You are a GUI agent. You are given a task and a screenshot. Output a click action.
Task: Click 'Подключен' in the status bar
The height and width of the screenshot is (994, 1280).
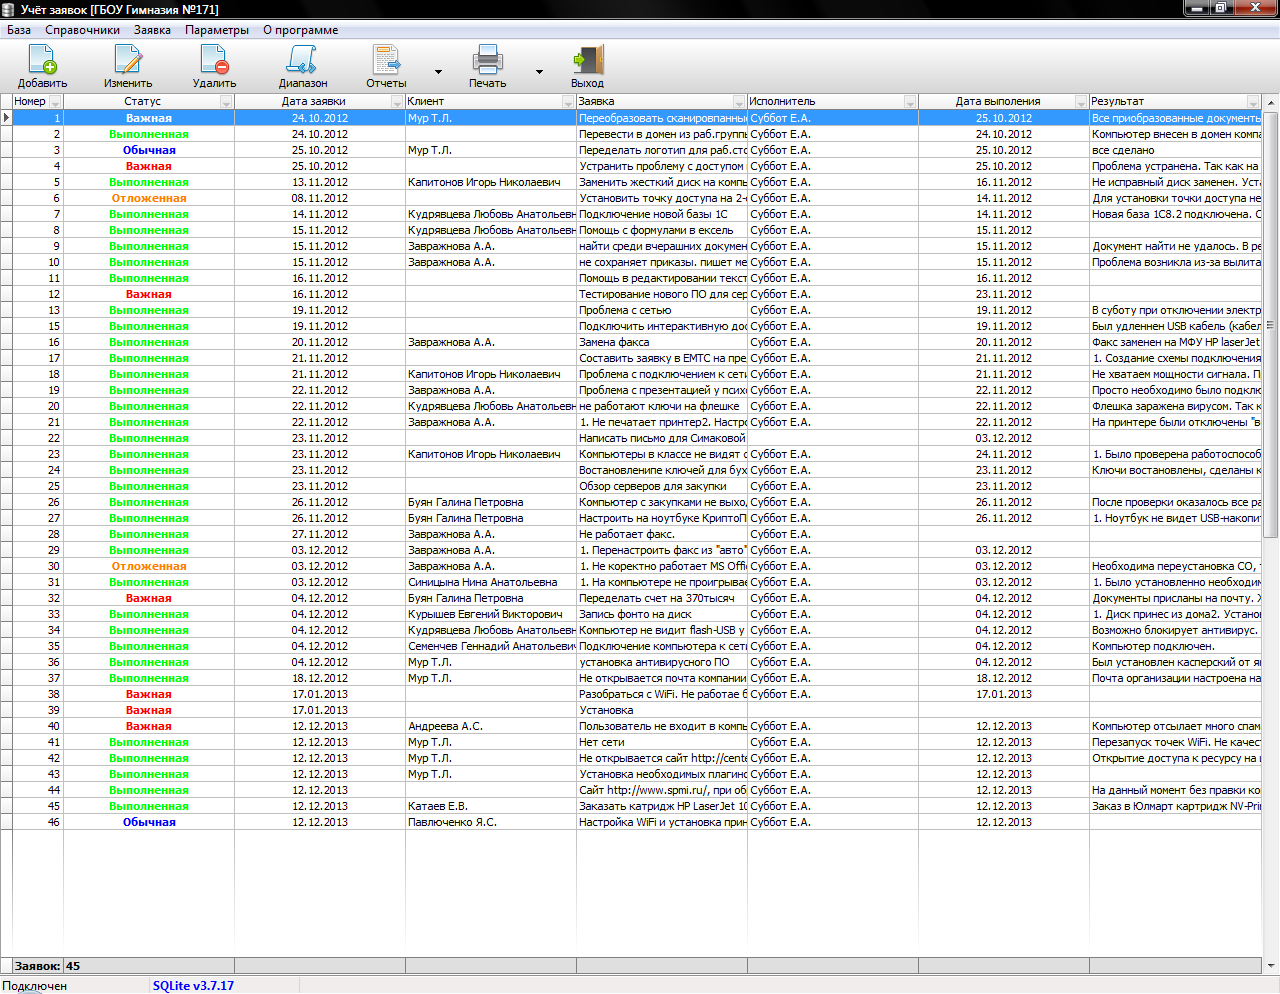tap(35, 986)
